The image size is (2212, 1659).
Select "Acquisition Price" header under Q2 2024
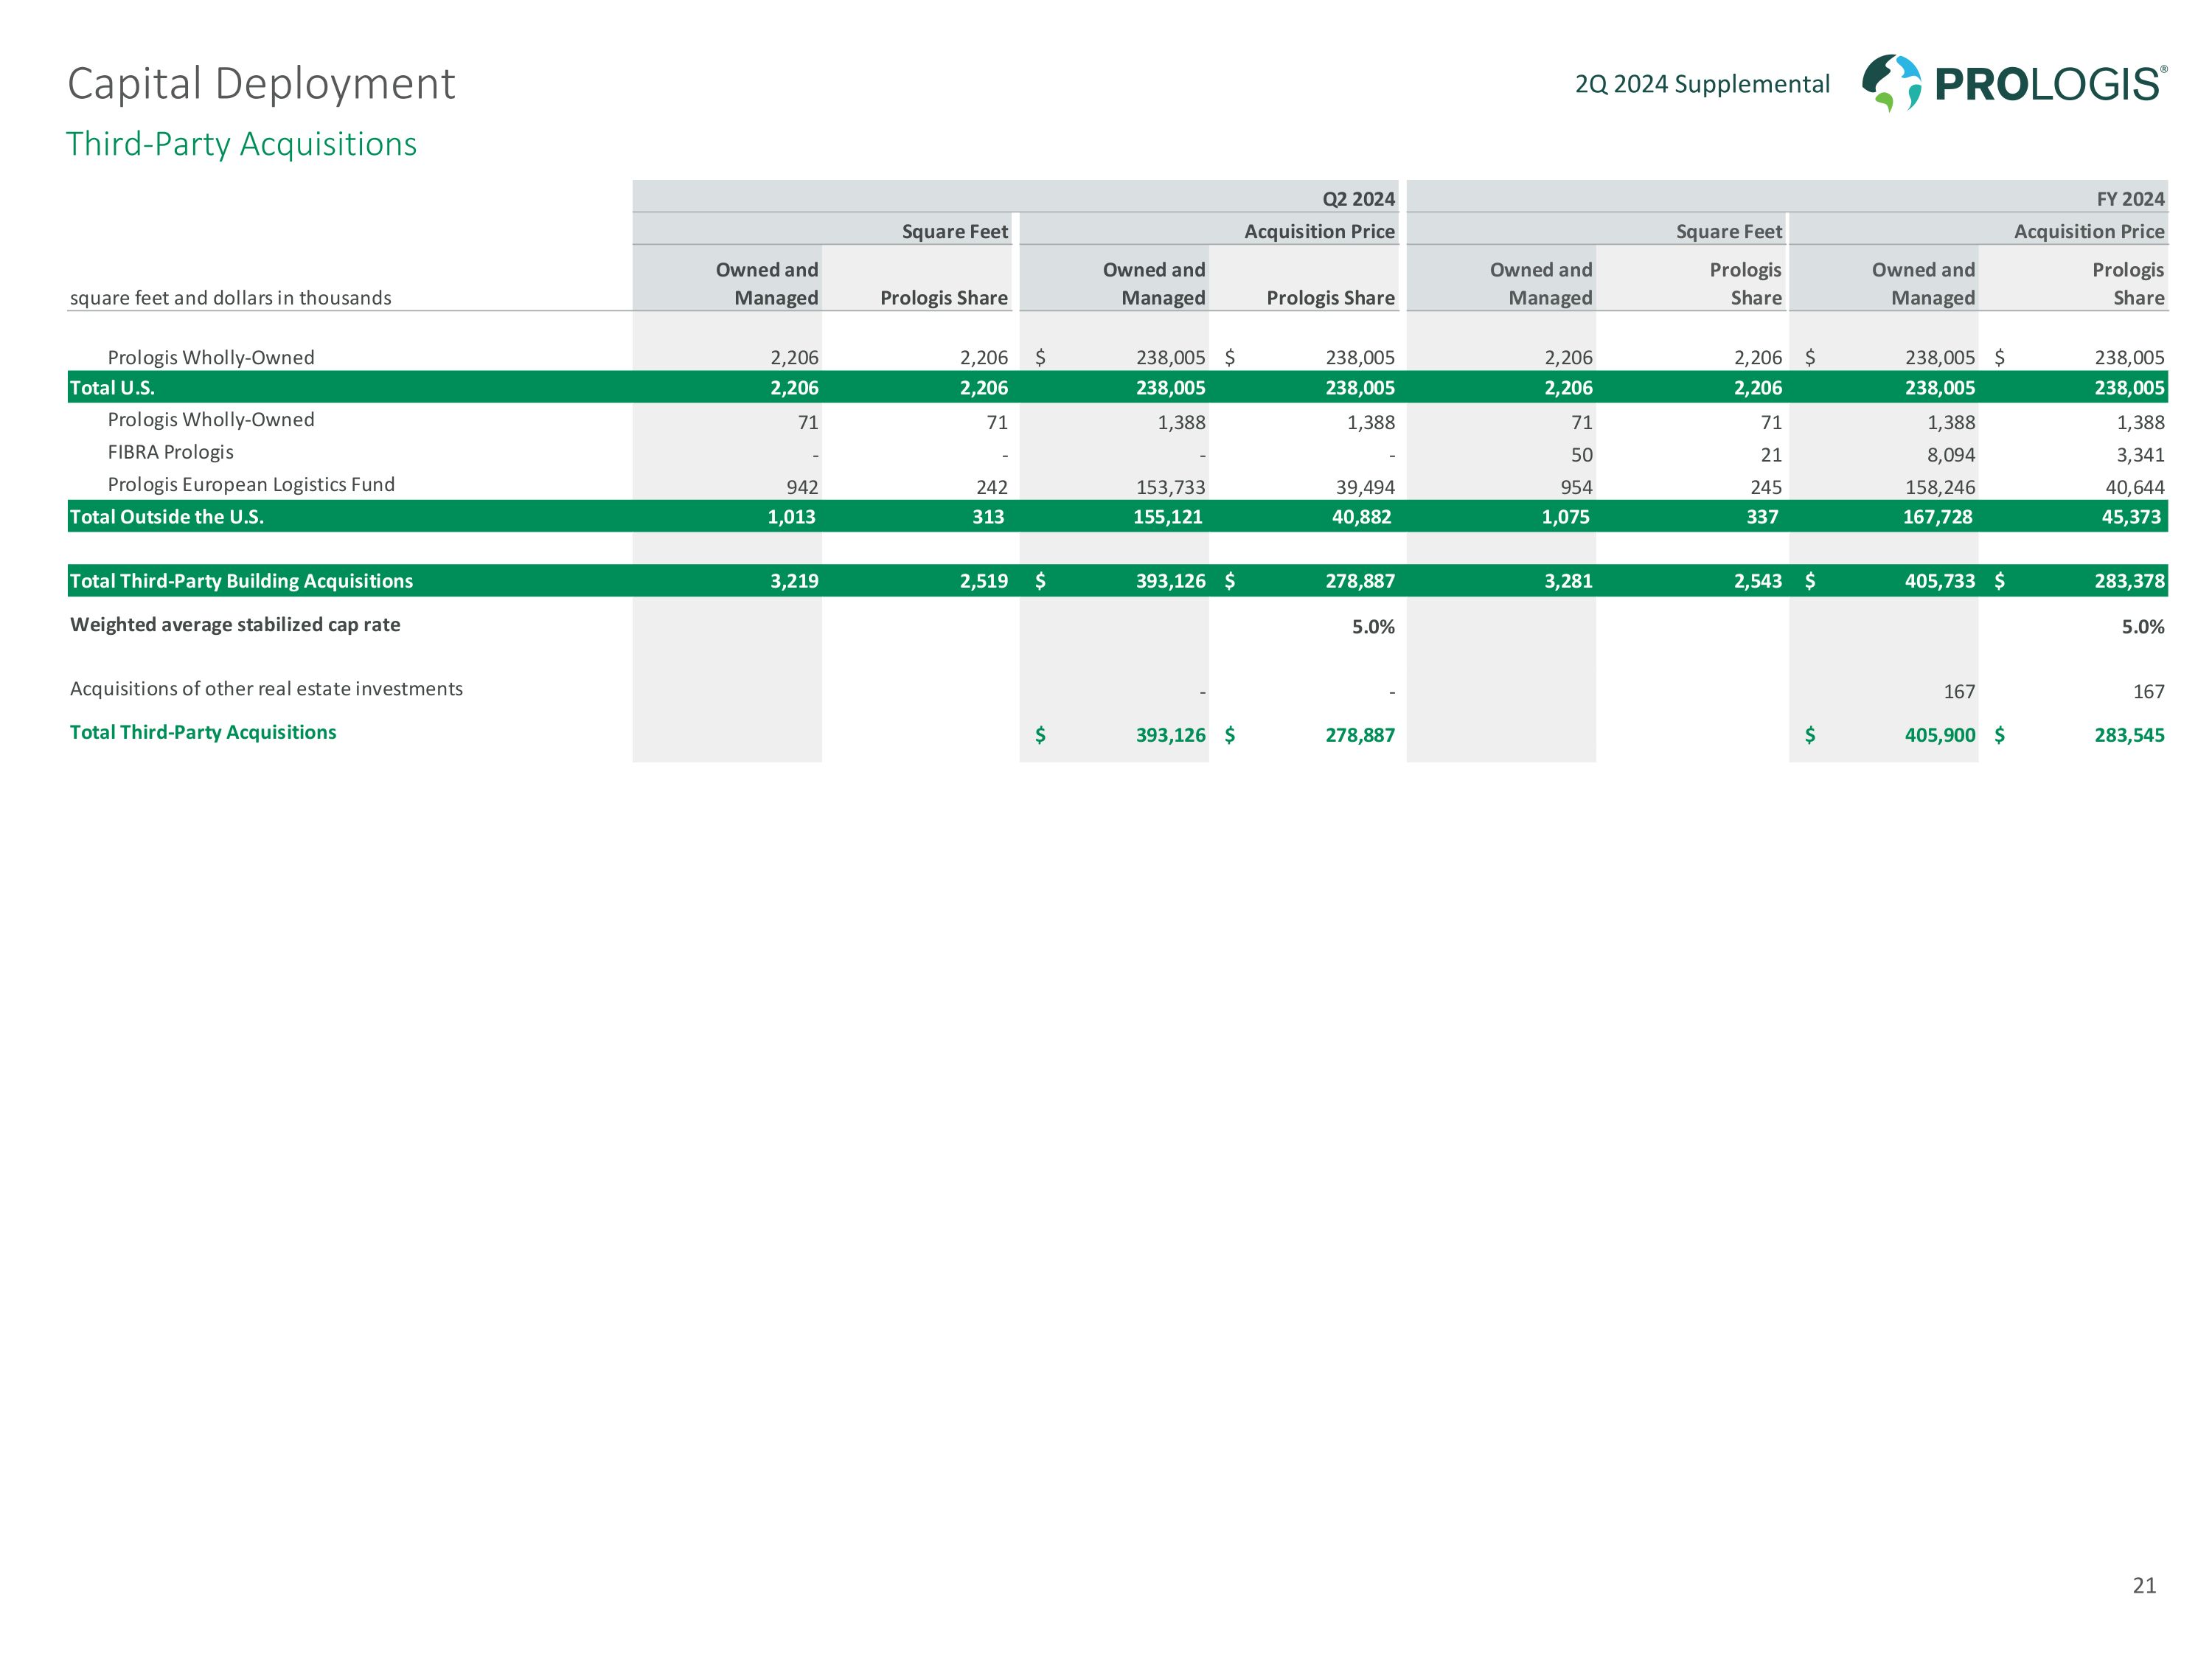pos(1319,232)
